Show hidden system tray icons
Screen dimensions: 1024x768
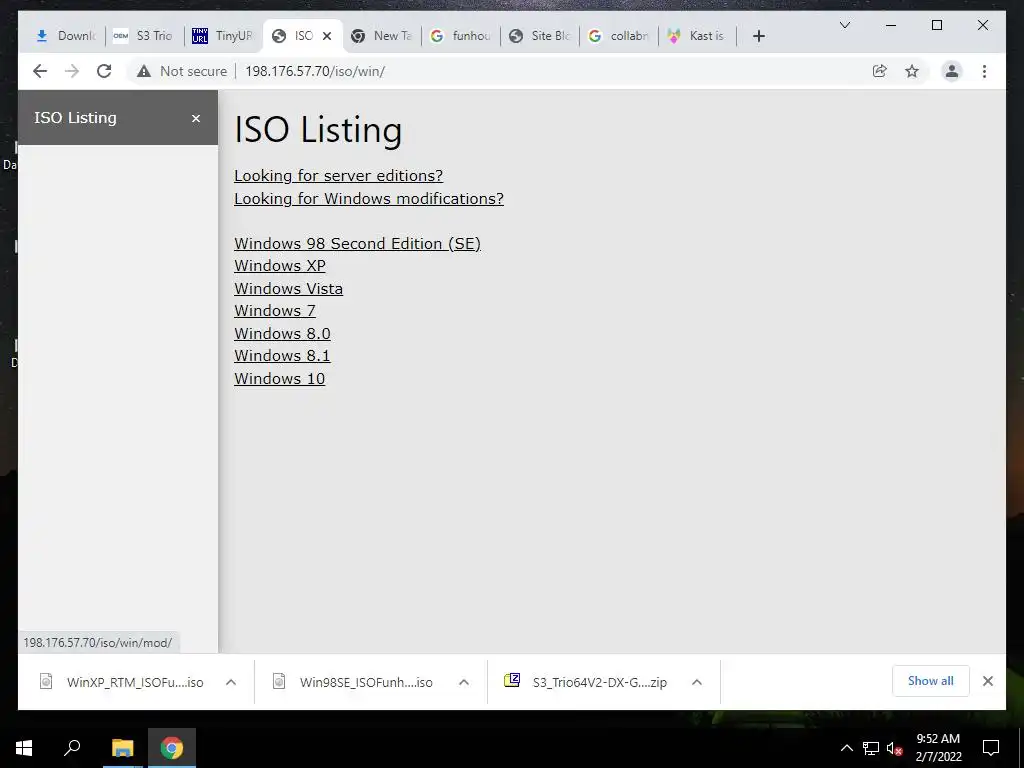tap(846, 748)
